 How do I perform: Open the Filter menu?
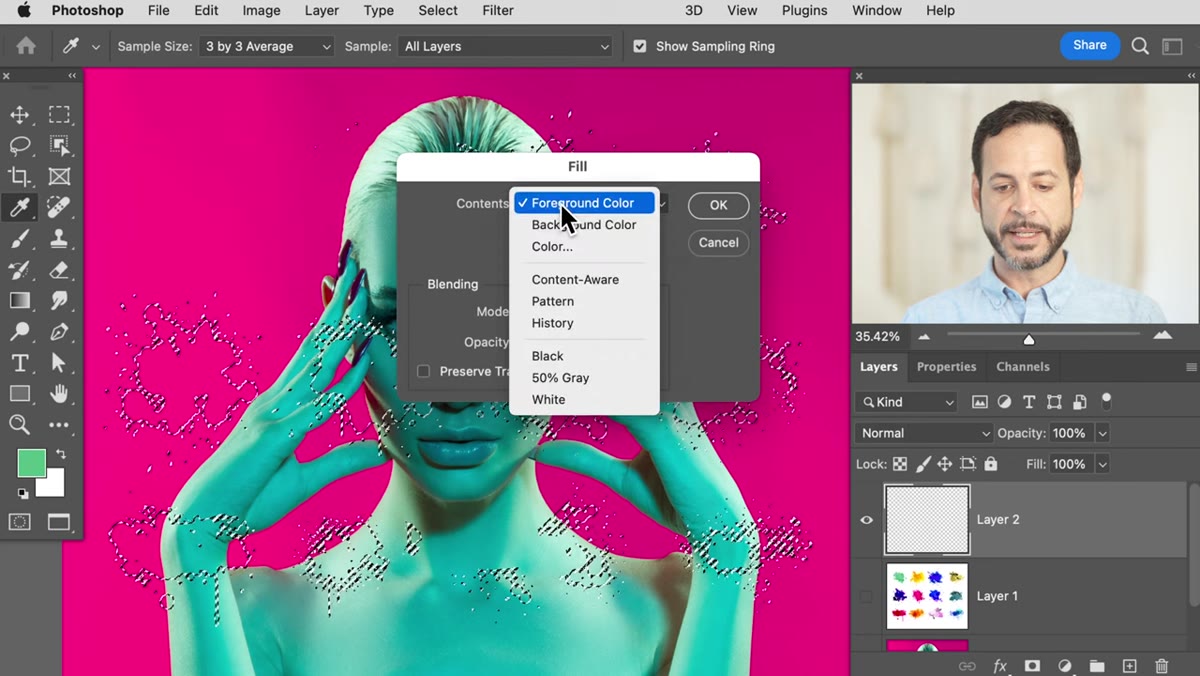[x=498, y=11]
